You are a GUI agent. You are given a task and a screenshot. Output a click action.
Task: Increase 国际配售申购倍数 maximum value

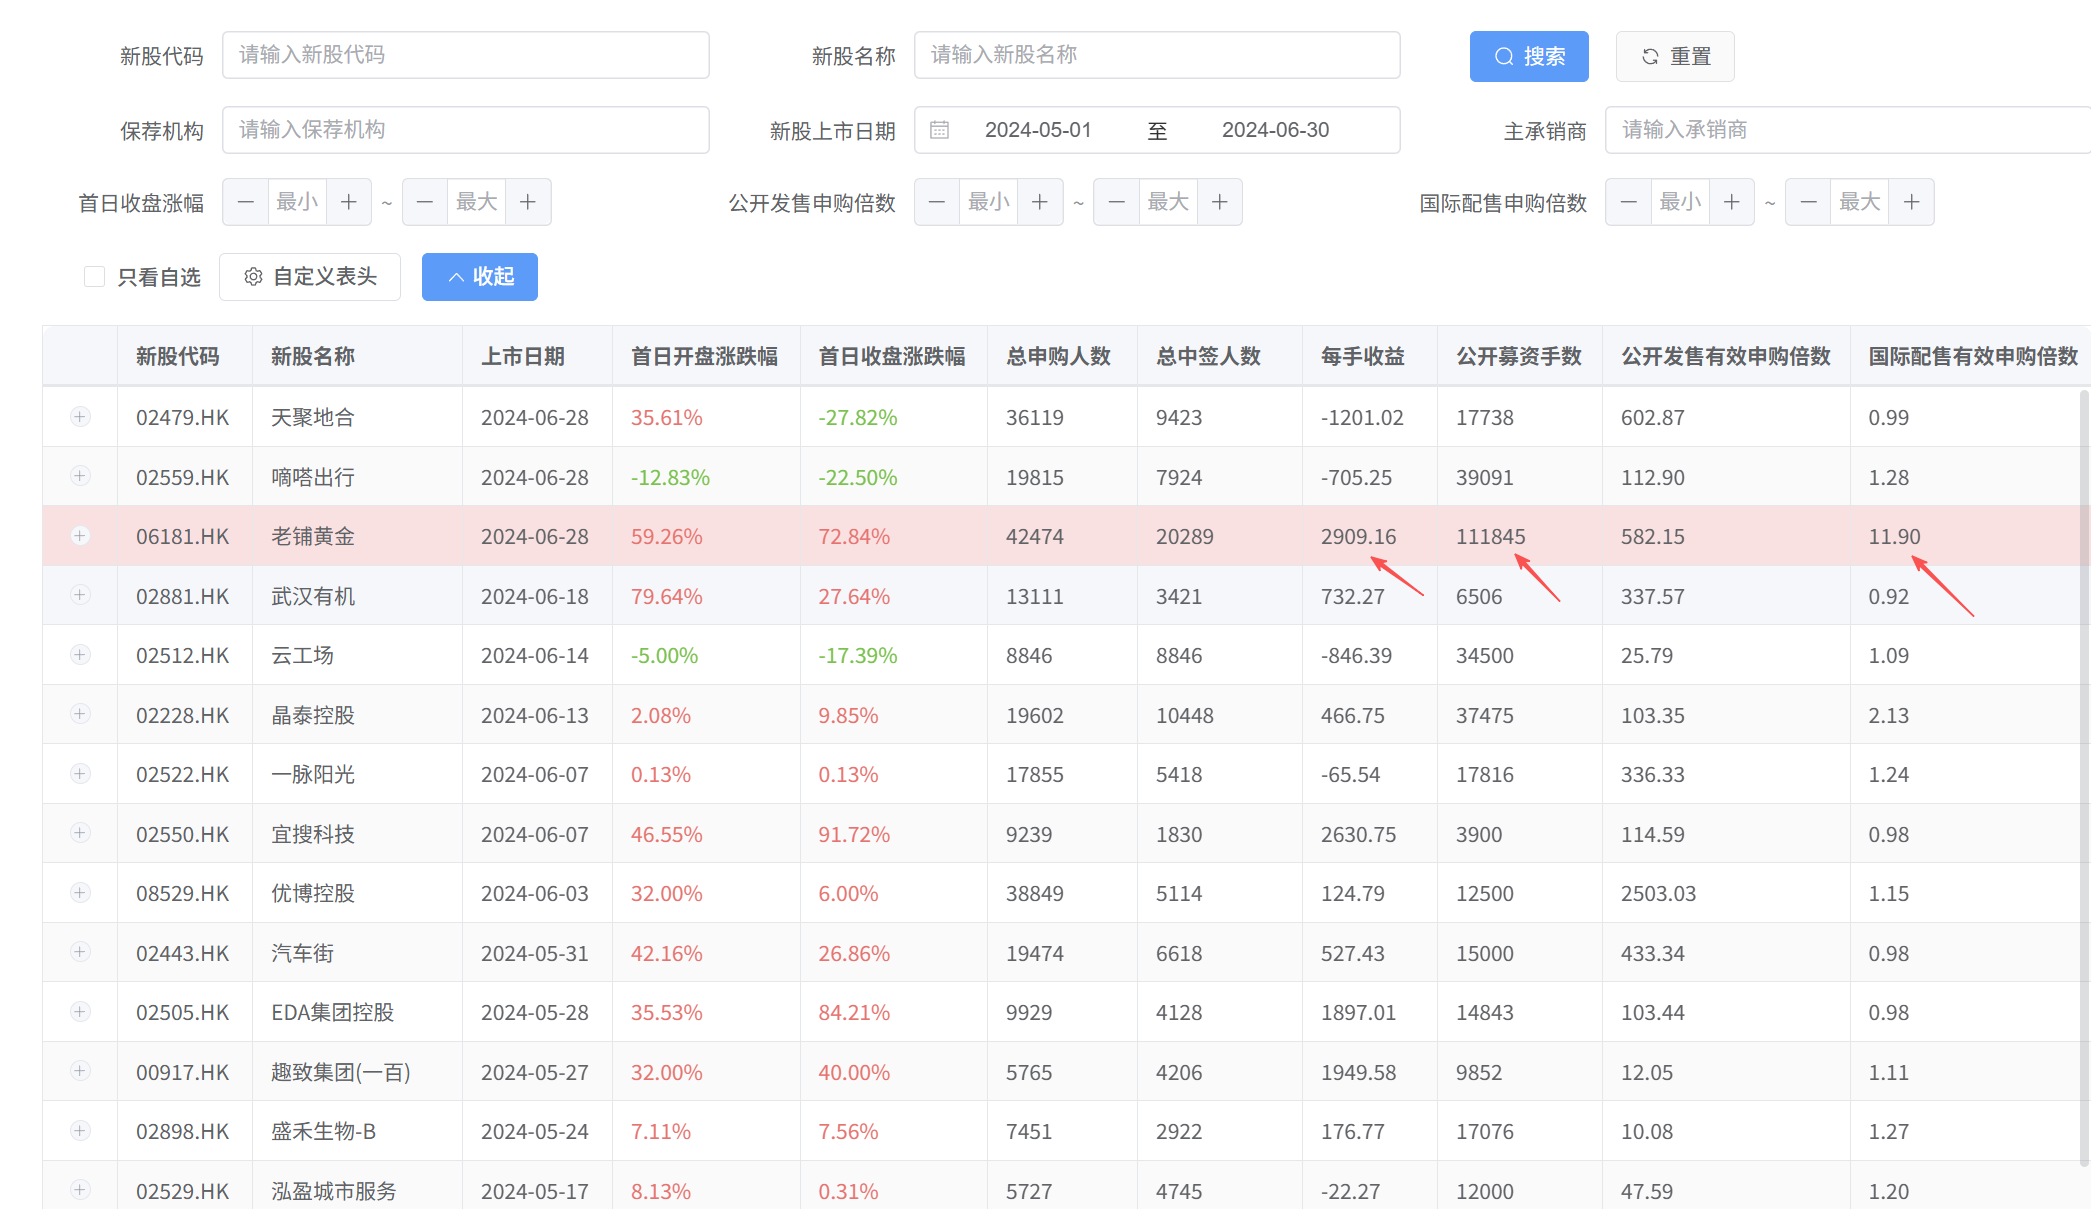[x=1912, y=202]
